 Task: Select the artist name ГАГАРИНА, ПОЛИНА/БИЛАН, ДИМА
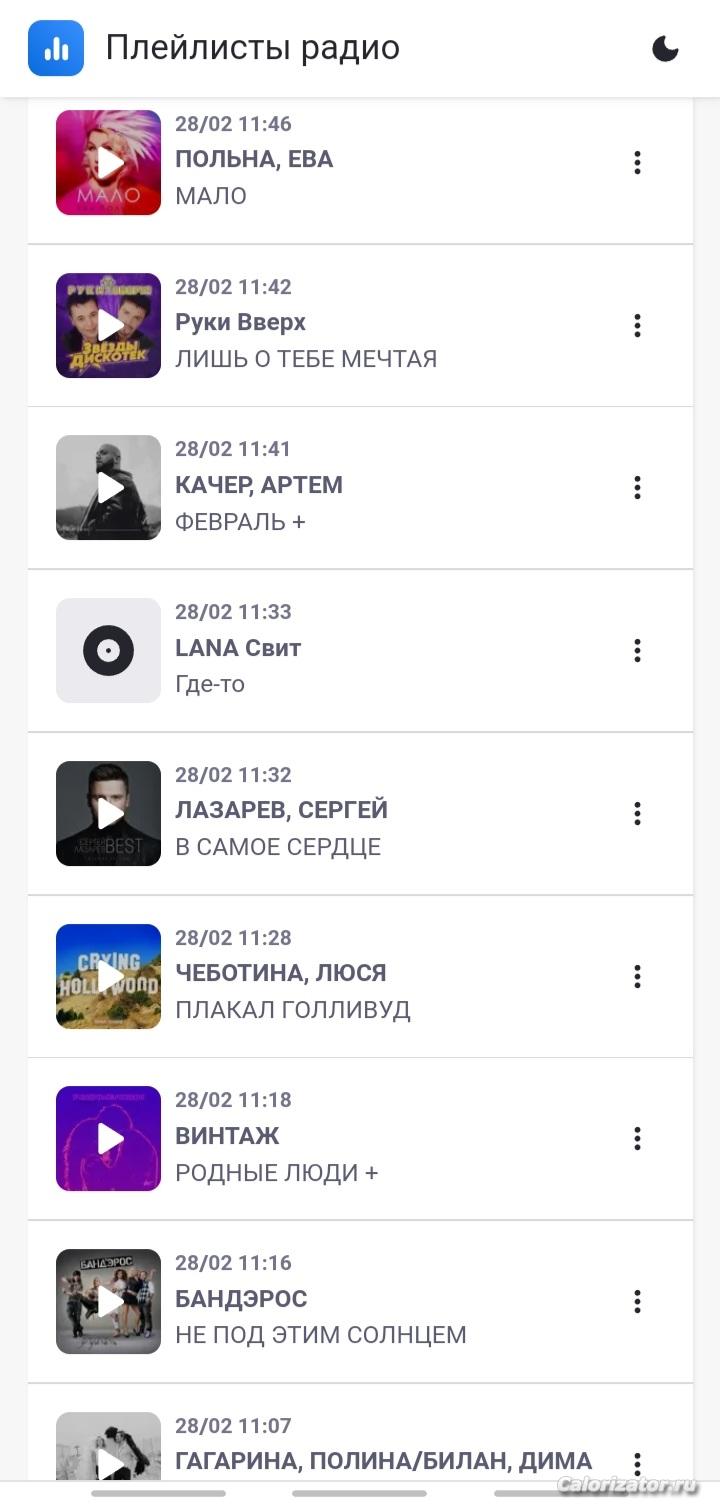click(x=383, y=1461)
